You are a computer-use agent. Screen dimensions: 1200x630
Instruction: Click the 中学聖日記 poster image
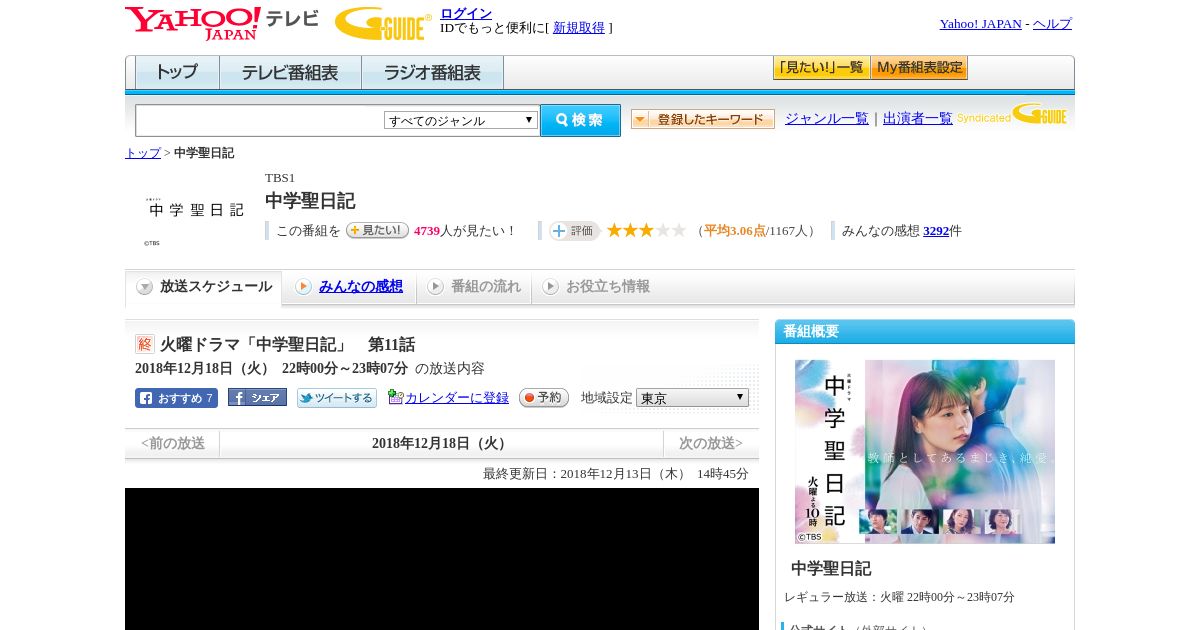click(x=925, y=452)
